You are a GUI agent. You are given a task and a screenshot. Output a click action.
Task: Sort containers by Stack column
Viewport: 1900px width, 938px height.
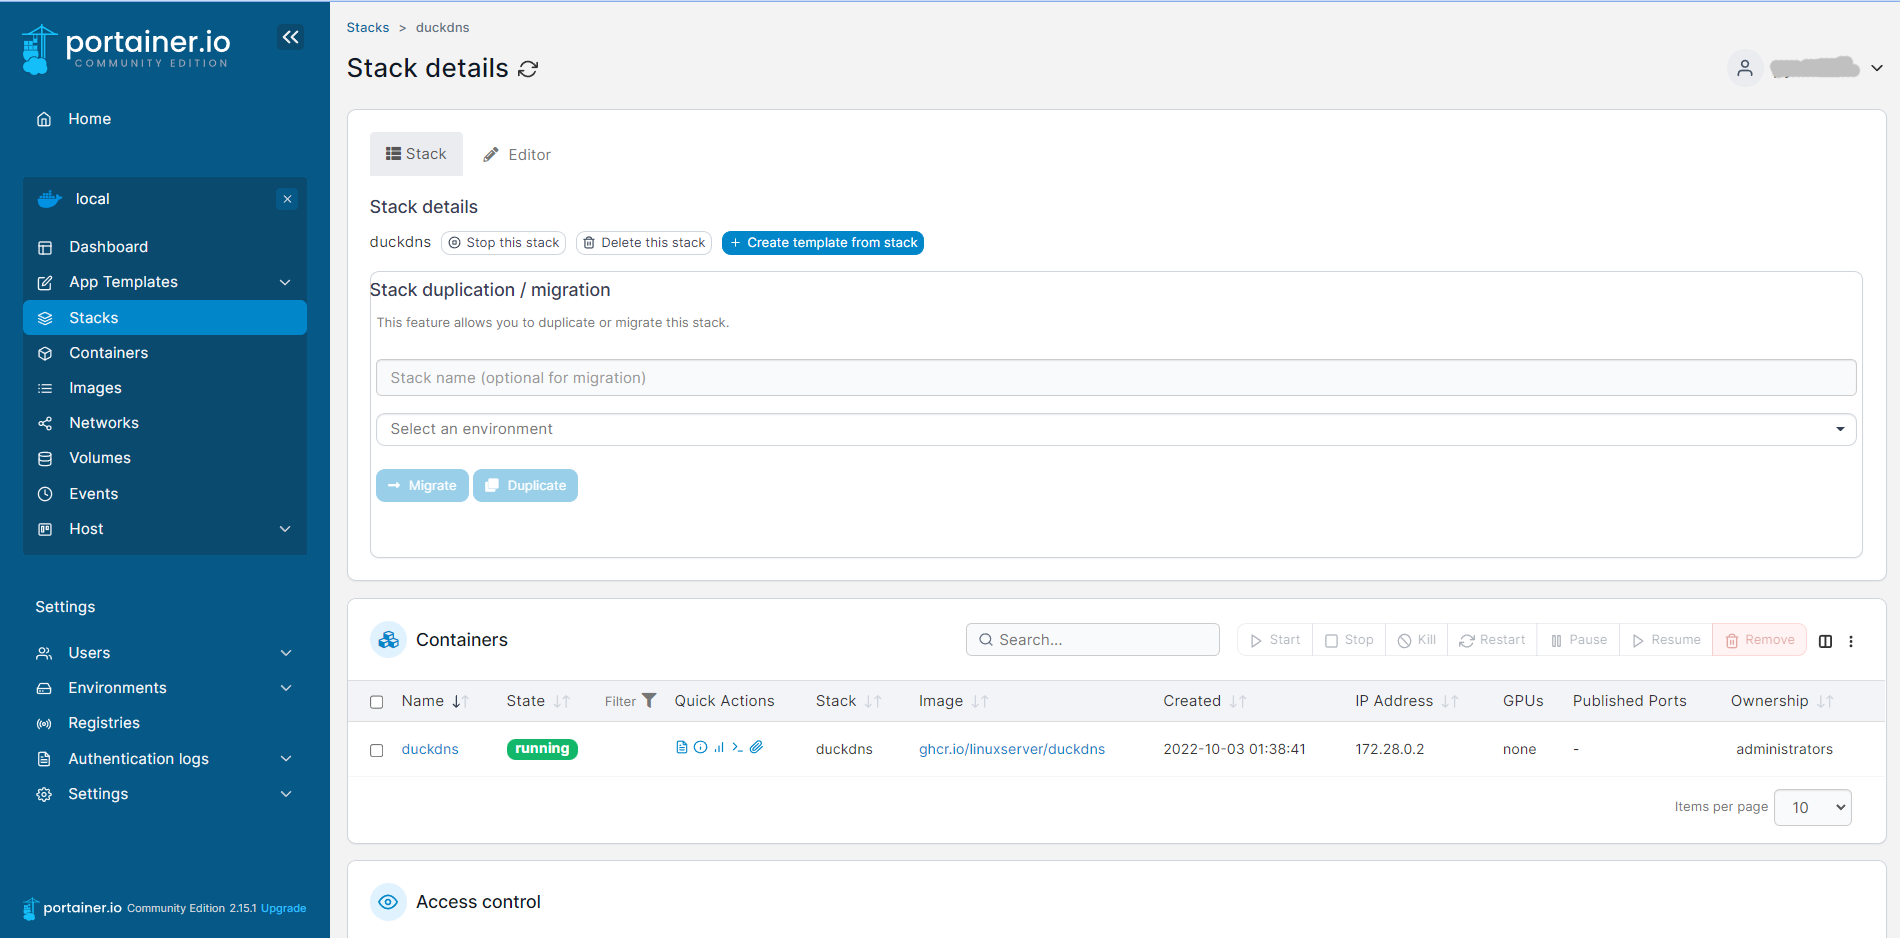pos(848,701)
